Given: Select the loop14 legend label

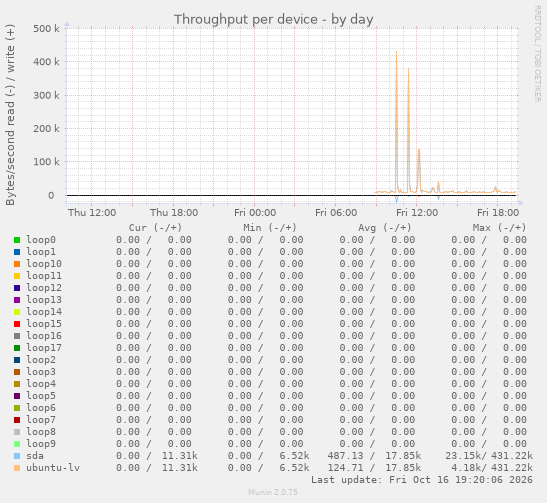Looking at the screenshot, I should [44, 312].
